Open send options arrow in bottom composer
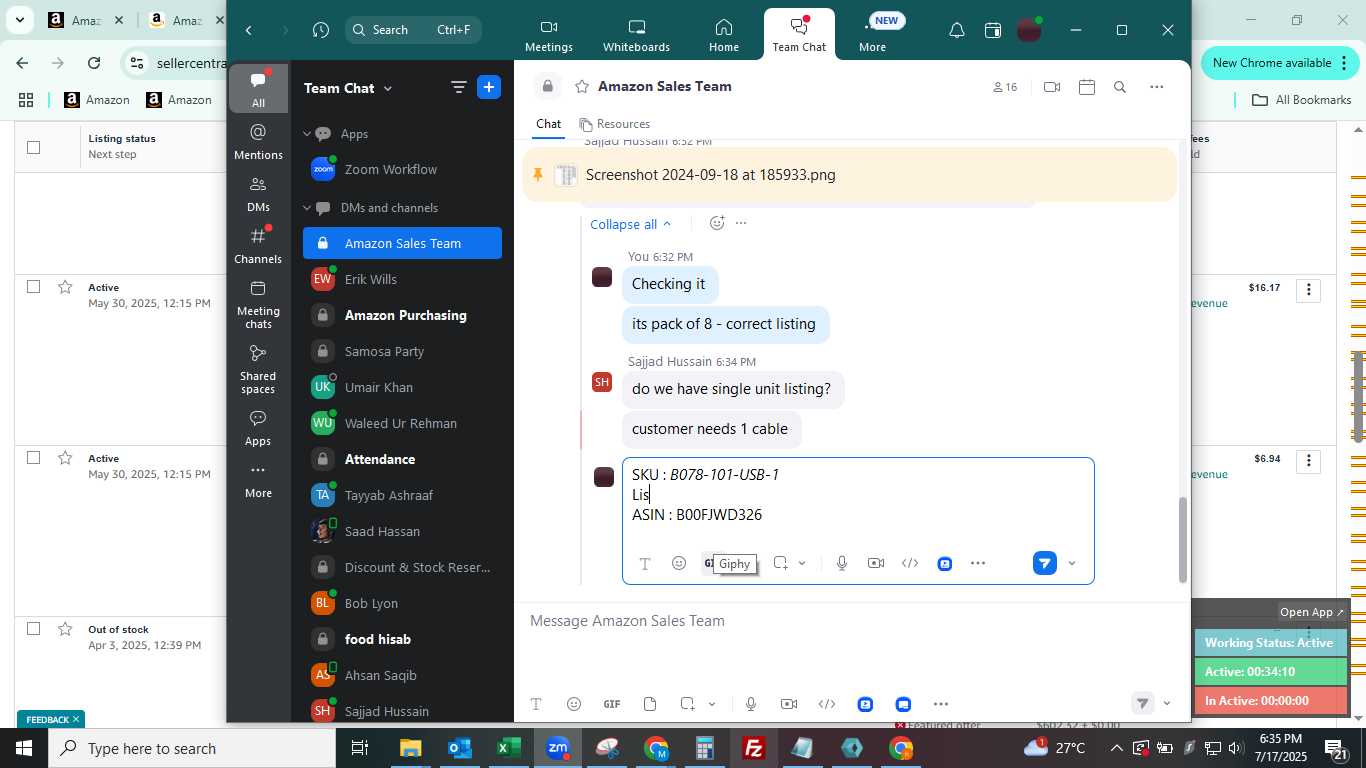 (1166, 704)
